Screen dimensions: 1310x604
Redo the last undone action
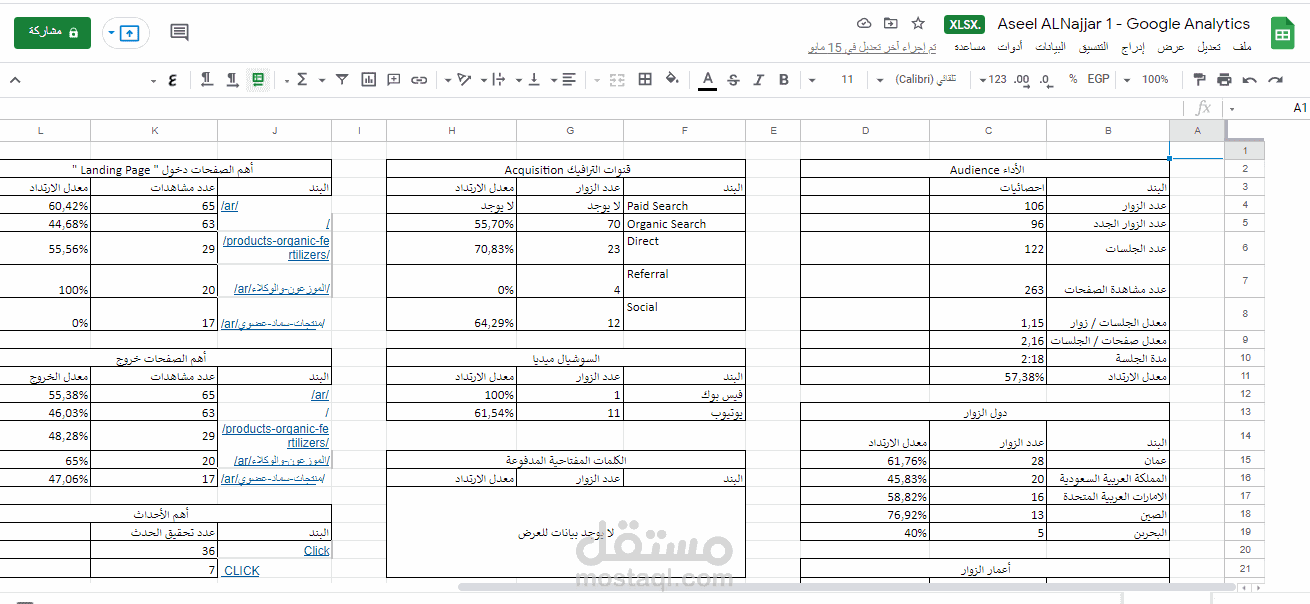[x=1249, y=79]
